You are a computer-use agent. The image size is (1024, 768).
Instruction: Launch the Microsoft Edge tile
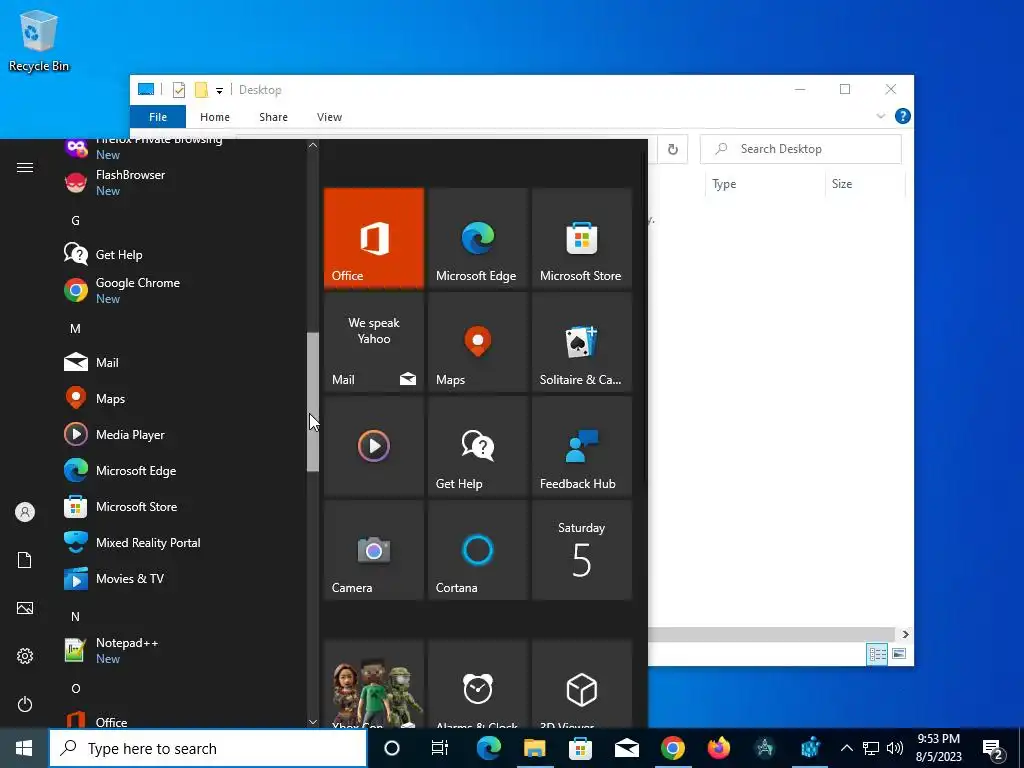click(477, 238)
